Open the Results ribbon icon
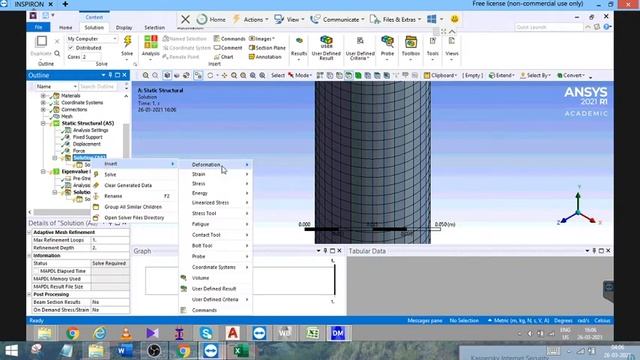Screen dimensions: 640x360 tap(299, 42)
